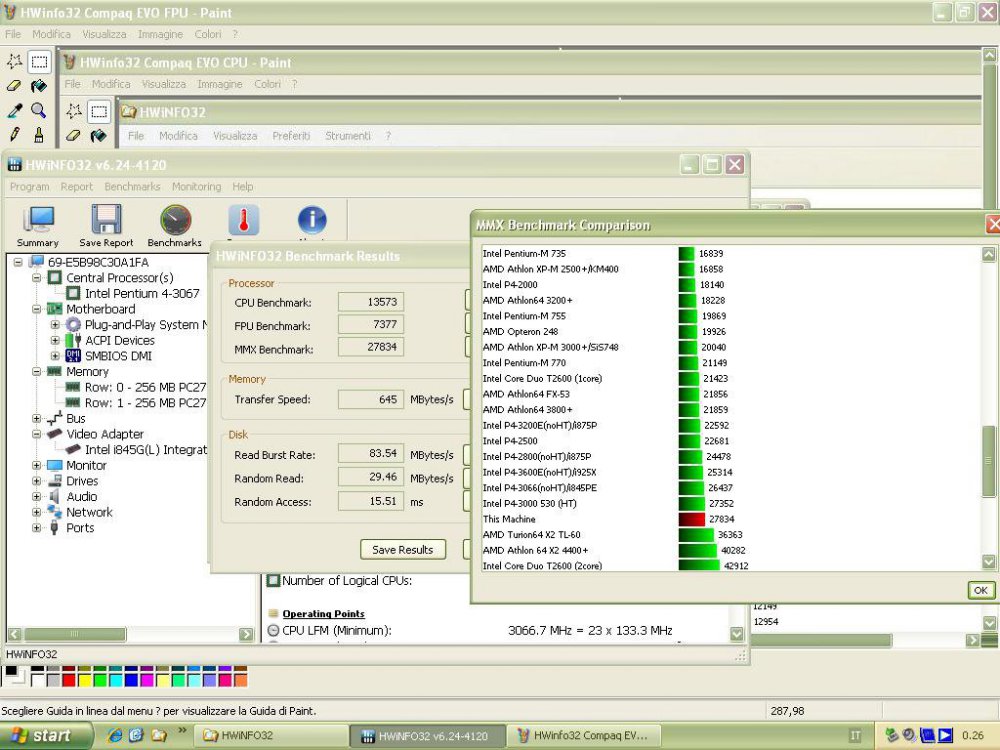Open the Monitoring menu in HWiNFO32
This screenshot has height=750, width=1000.
click(x=196, y=186)
